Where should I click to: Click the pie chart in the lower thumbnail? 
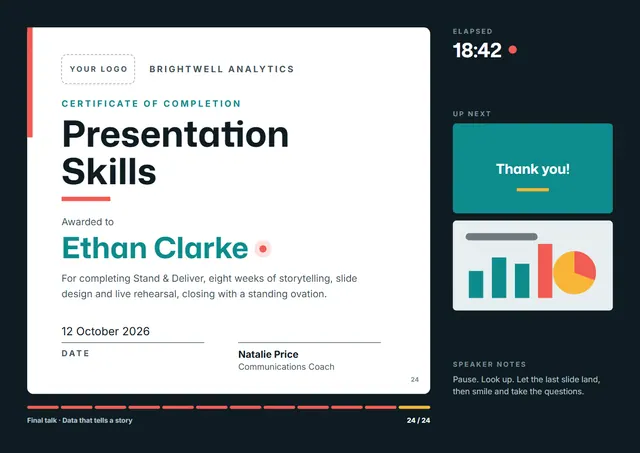pyautogui.click(x=574, y=273)
